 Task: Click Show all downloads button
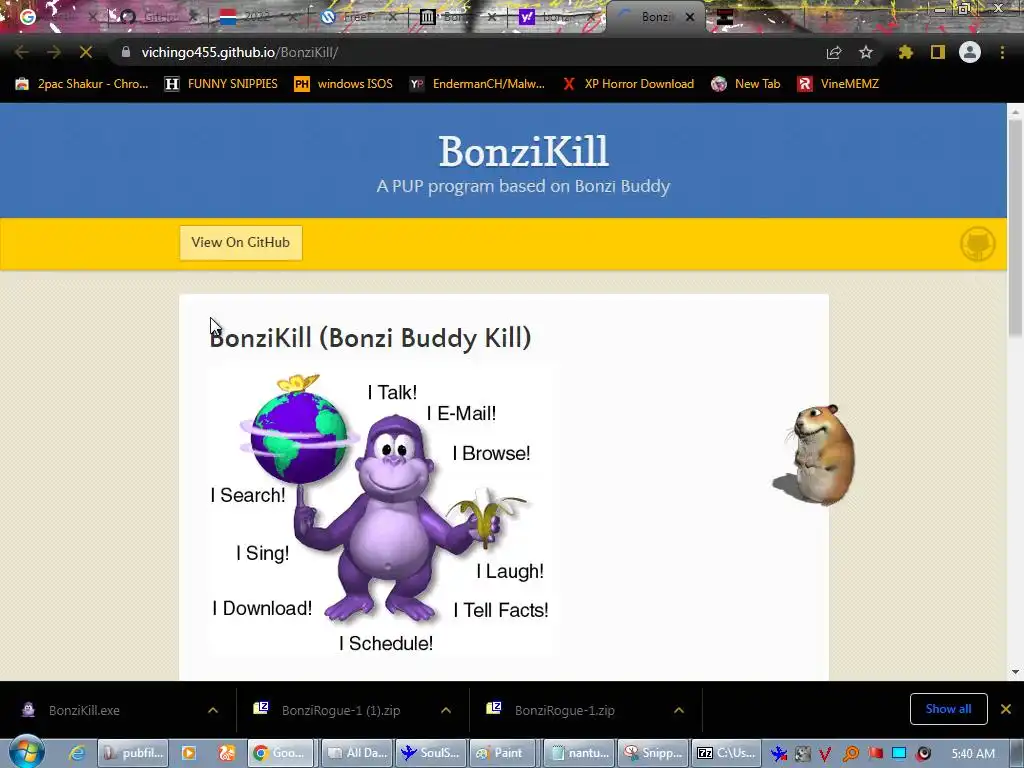tap(948, 709)
